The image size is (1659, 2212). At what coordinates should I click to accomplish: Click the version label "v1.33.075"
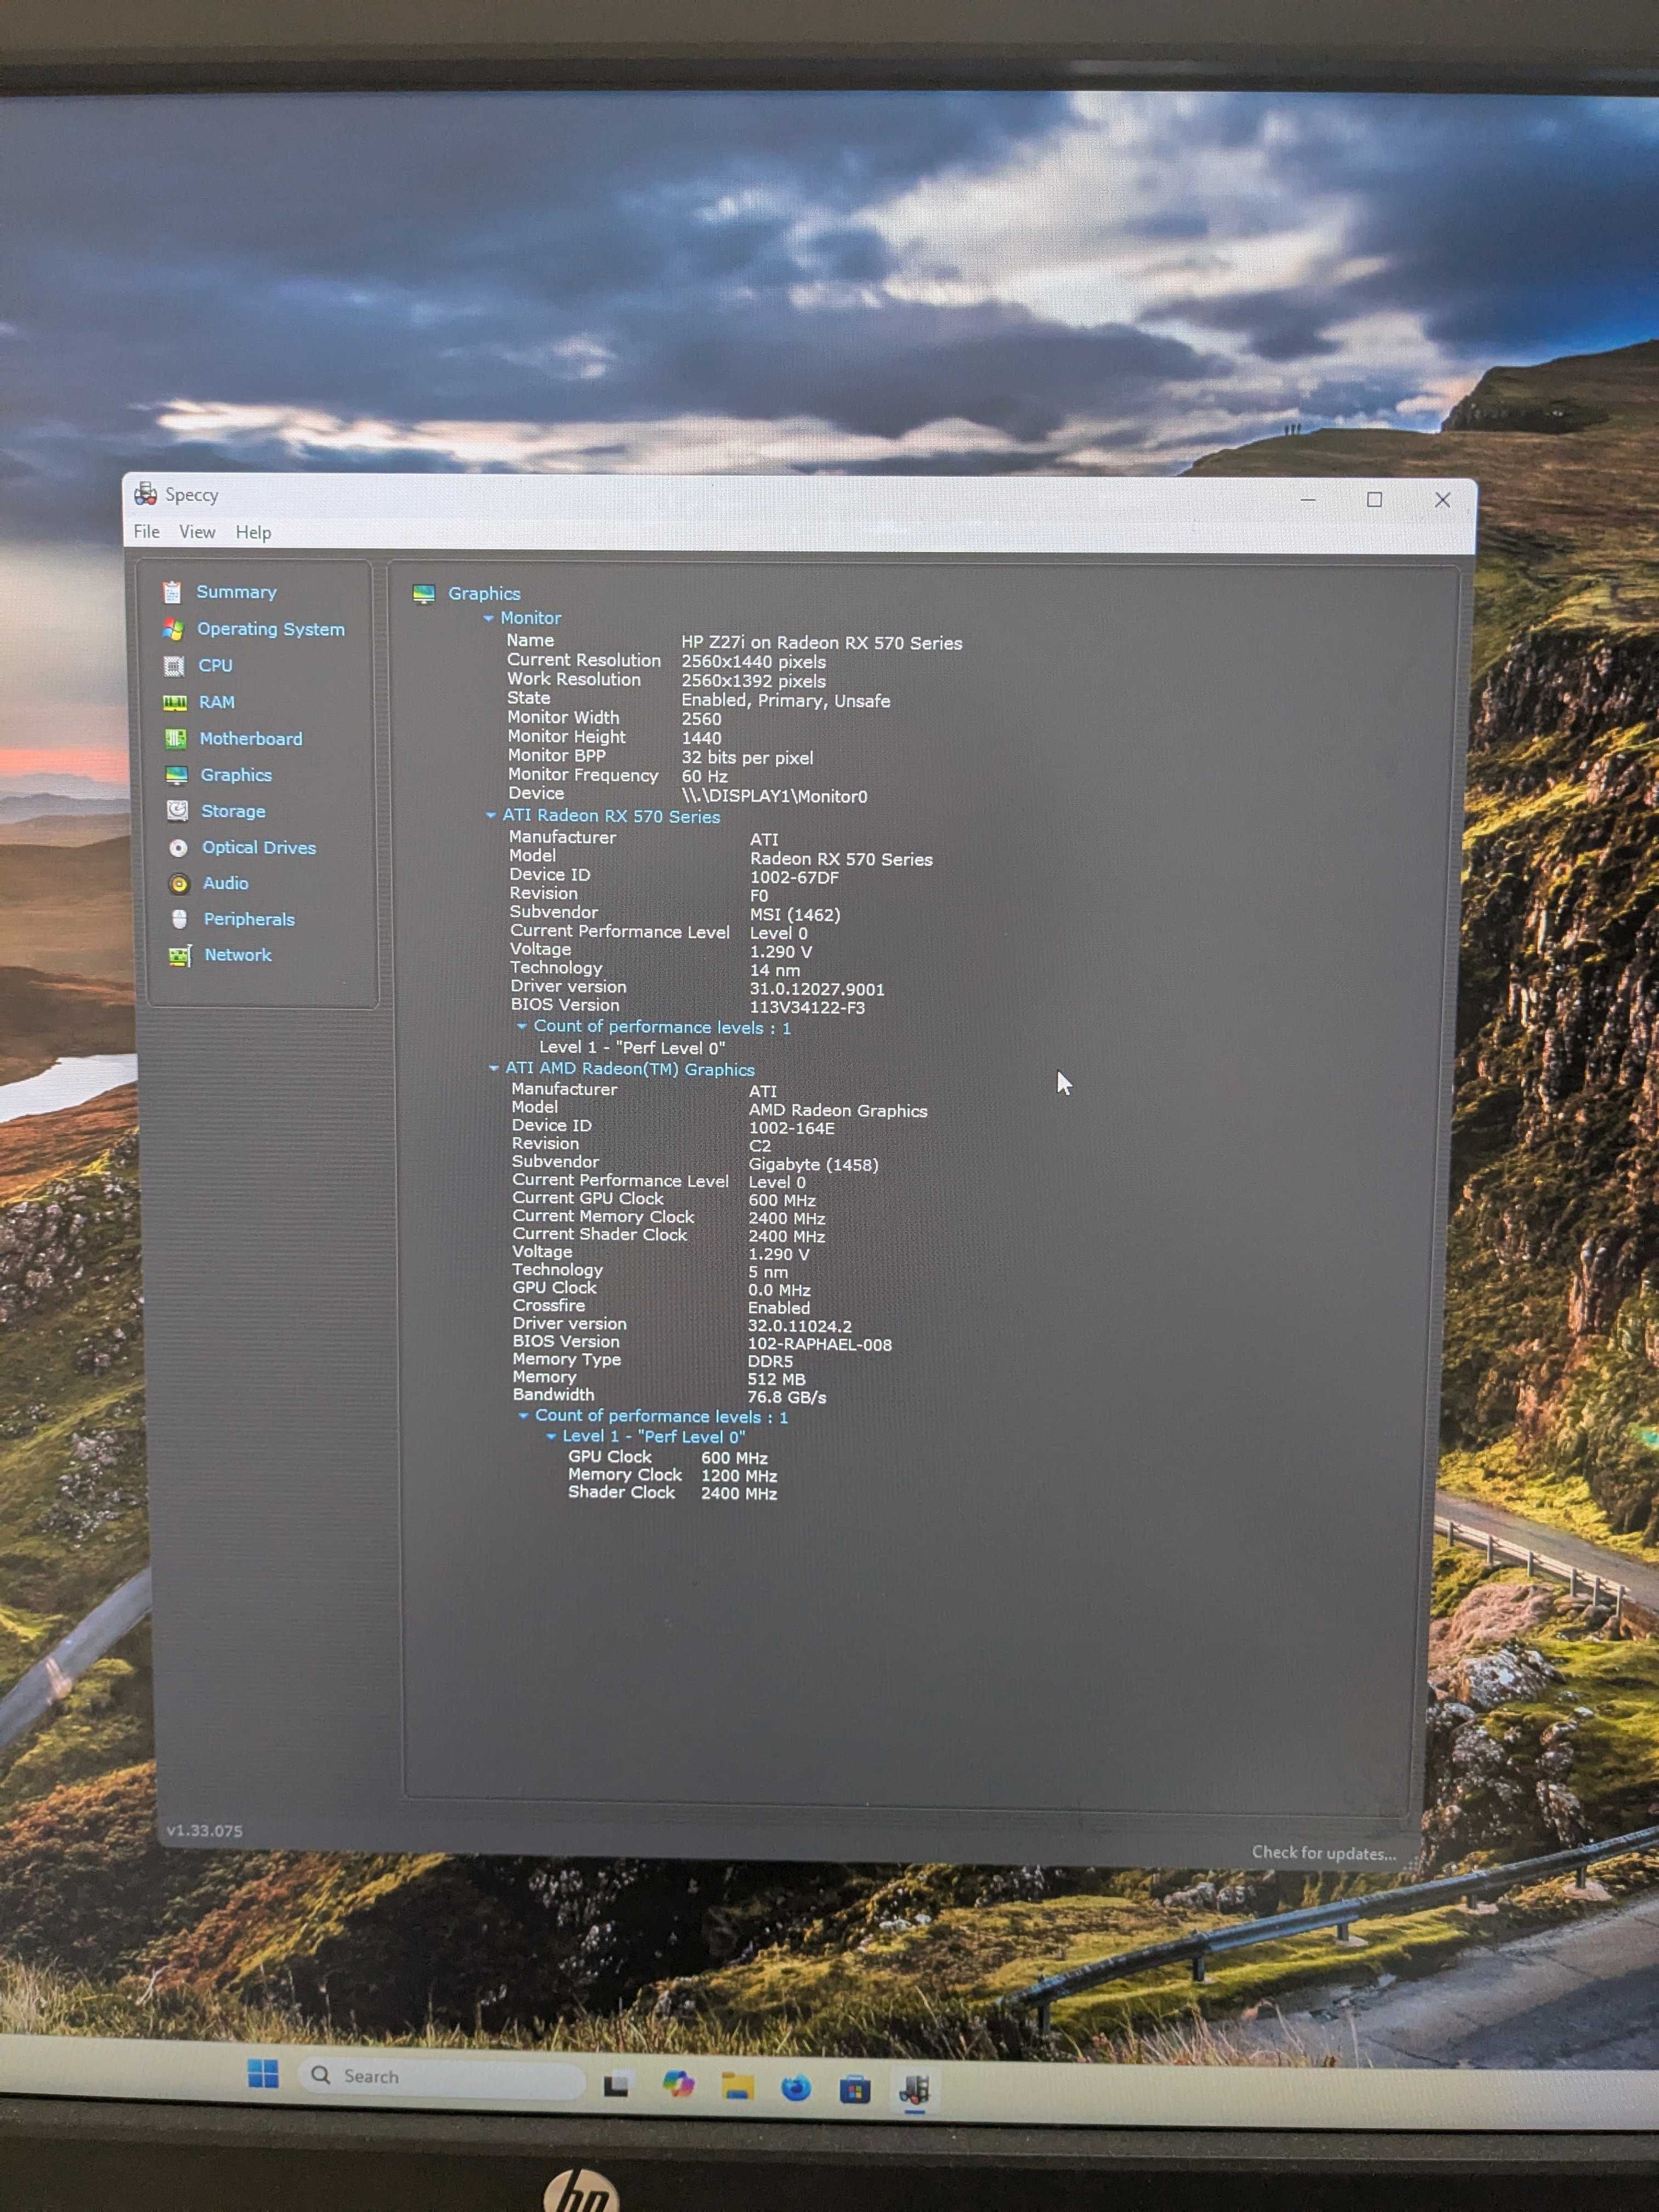(204, 1831)
